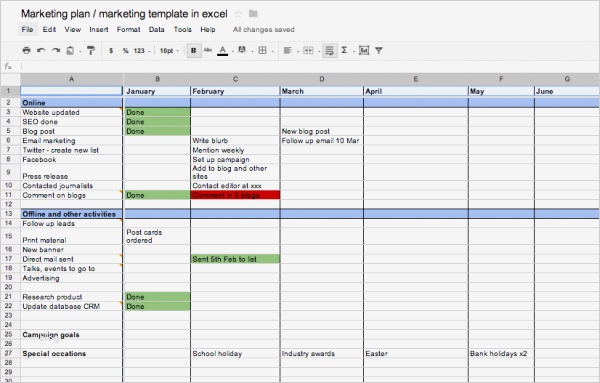Select the empty cell A1
This screenshot has height=383, width=600.
[x=72, y=91]
